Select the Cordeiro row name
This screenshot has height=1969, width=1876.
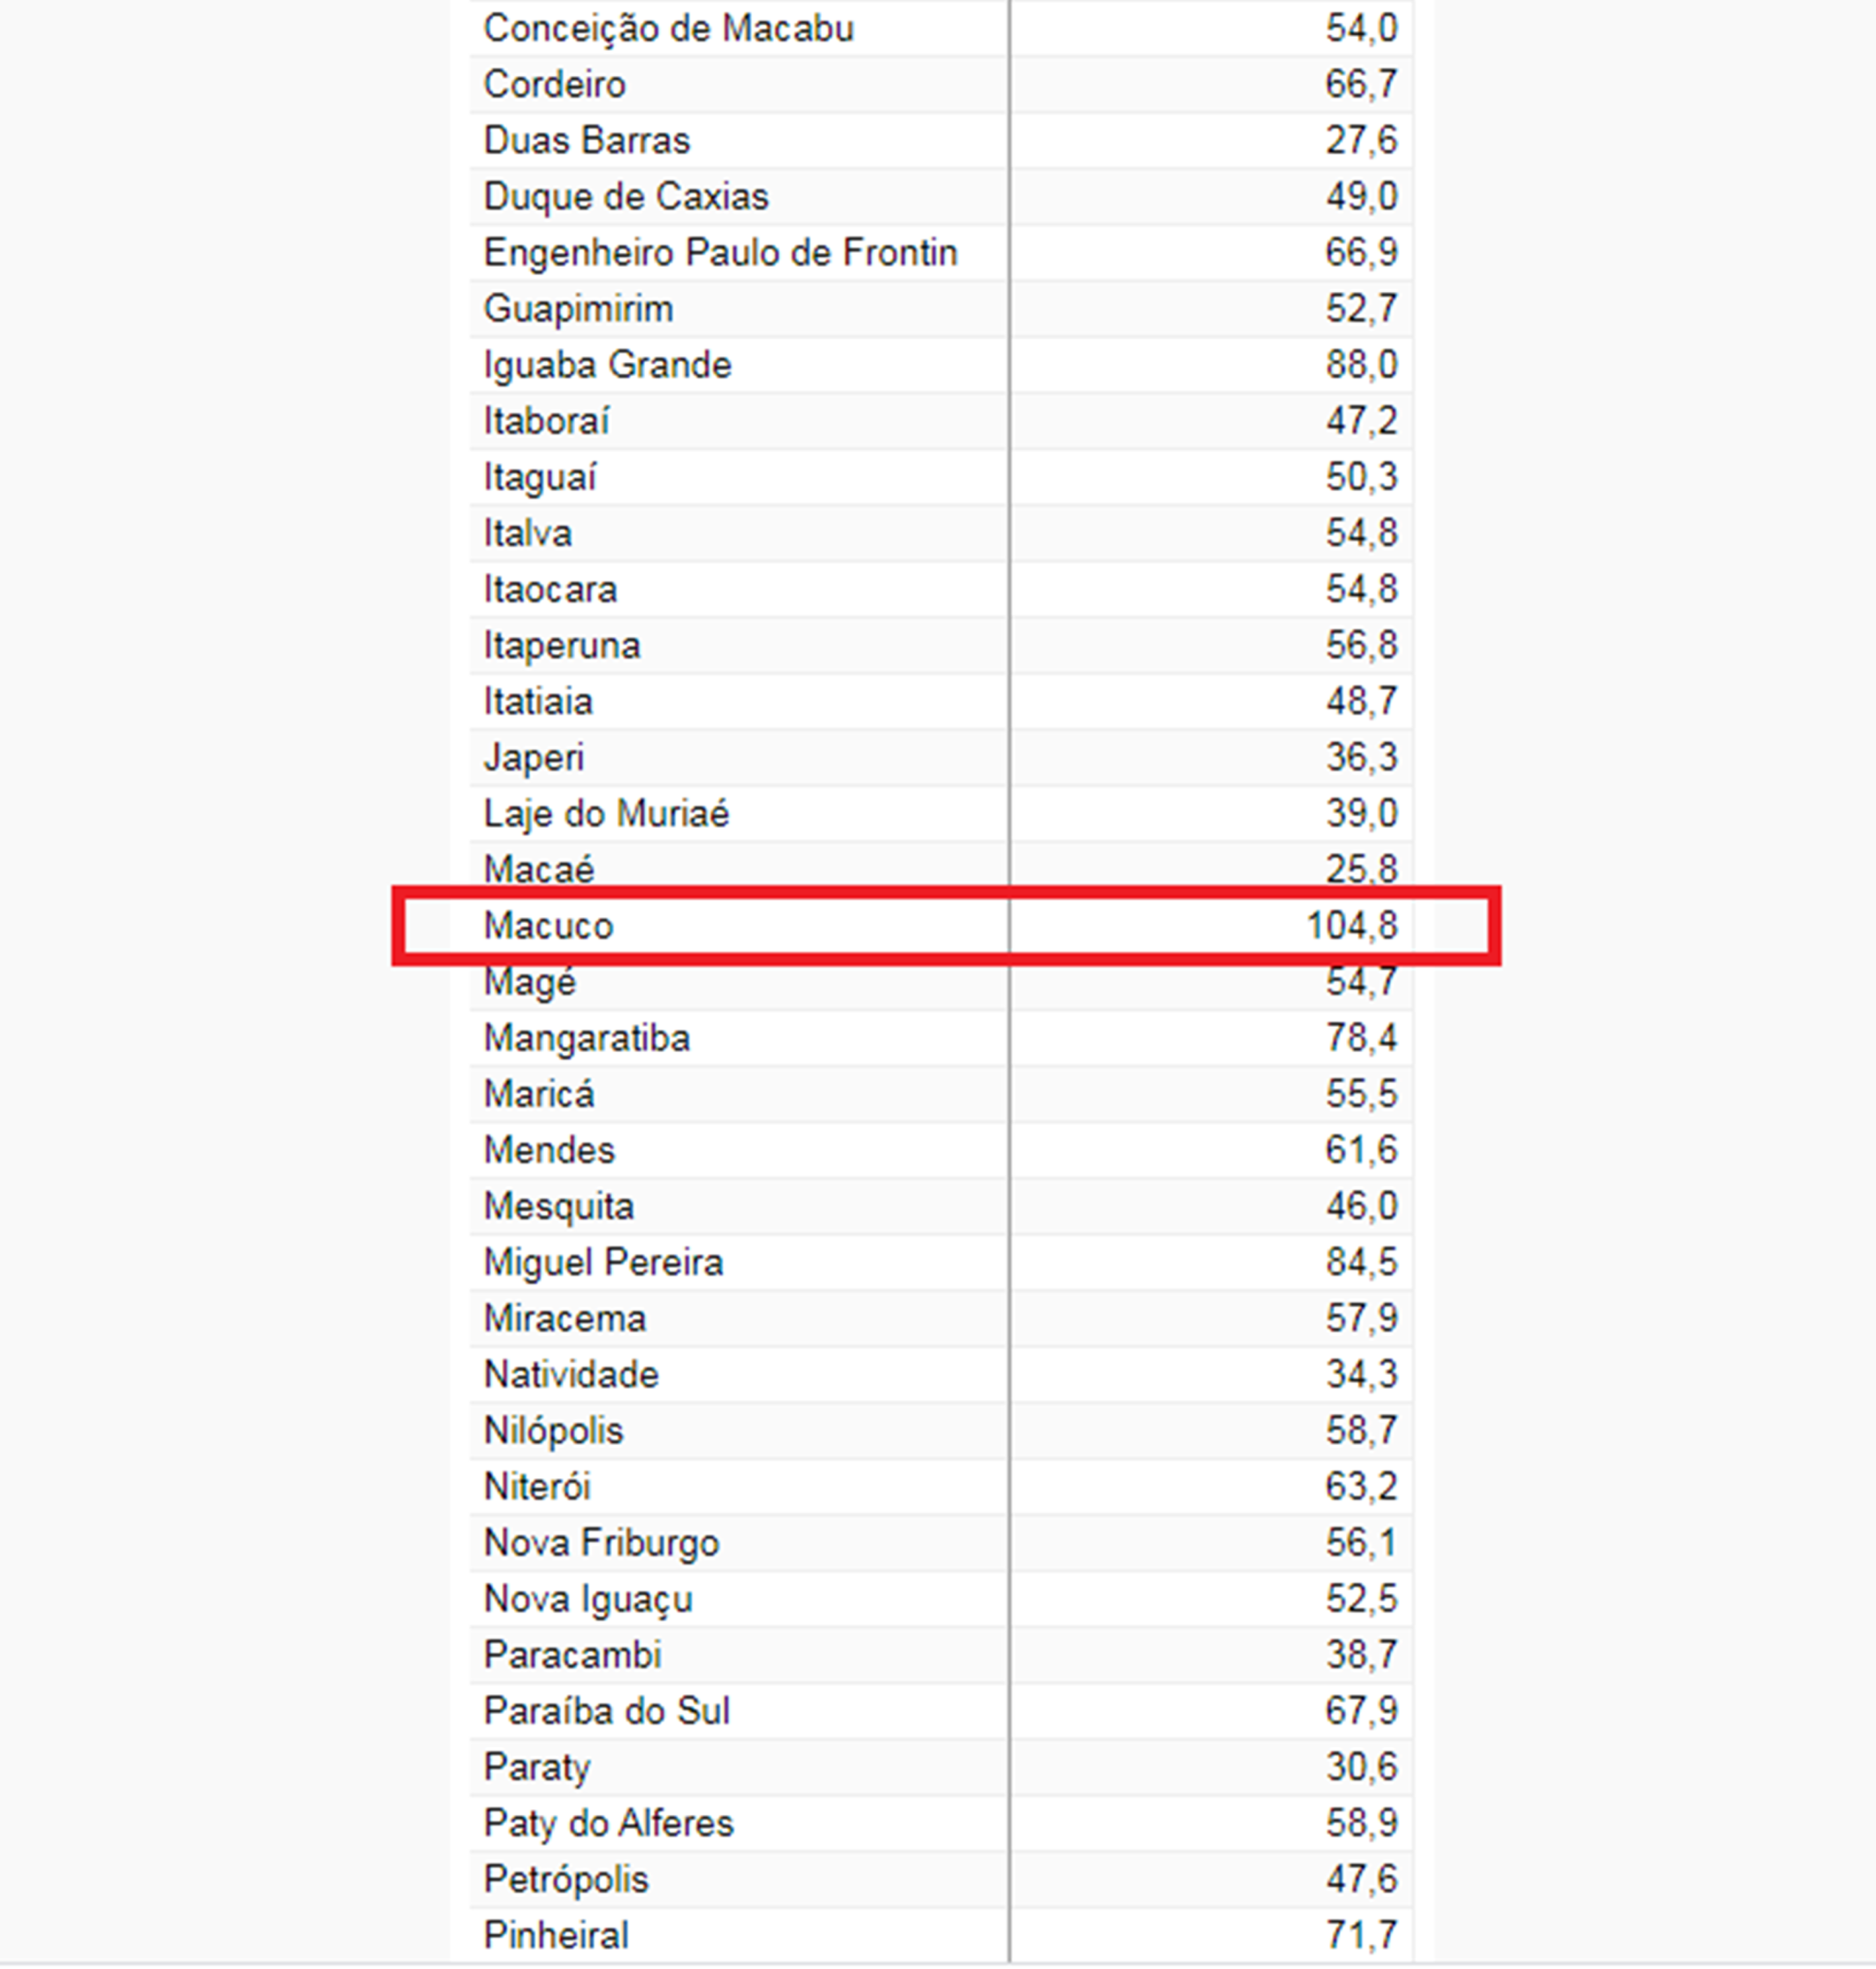pos(554,85)
